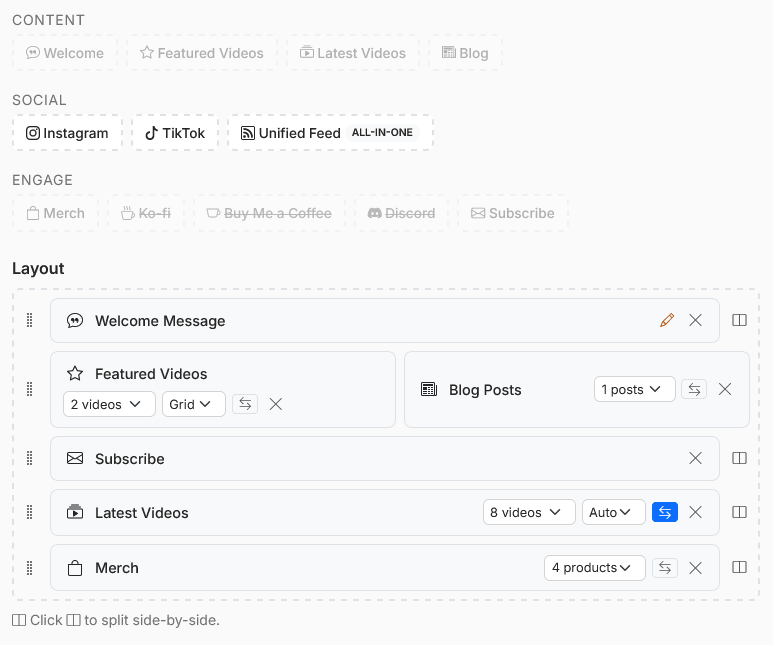The width and height of the screenshot is (773, 645).
Task: Click the Blog Posts block icon
Action: (429, 389)
